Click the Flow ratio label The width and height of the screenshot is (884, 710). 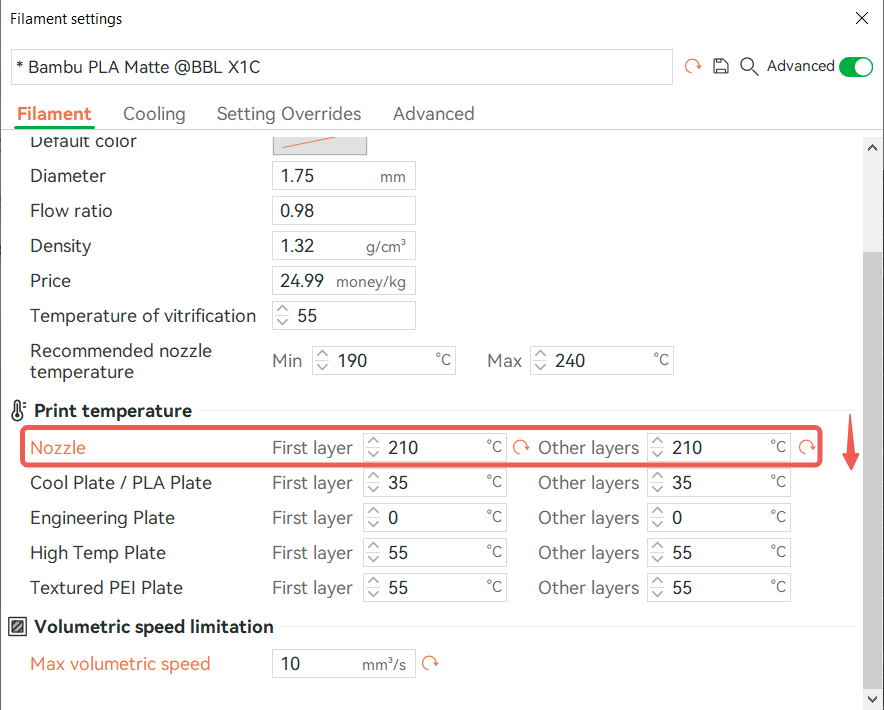(71, 211)
